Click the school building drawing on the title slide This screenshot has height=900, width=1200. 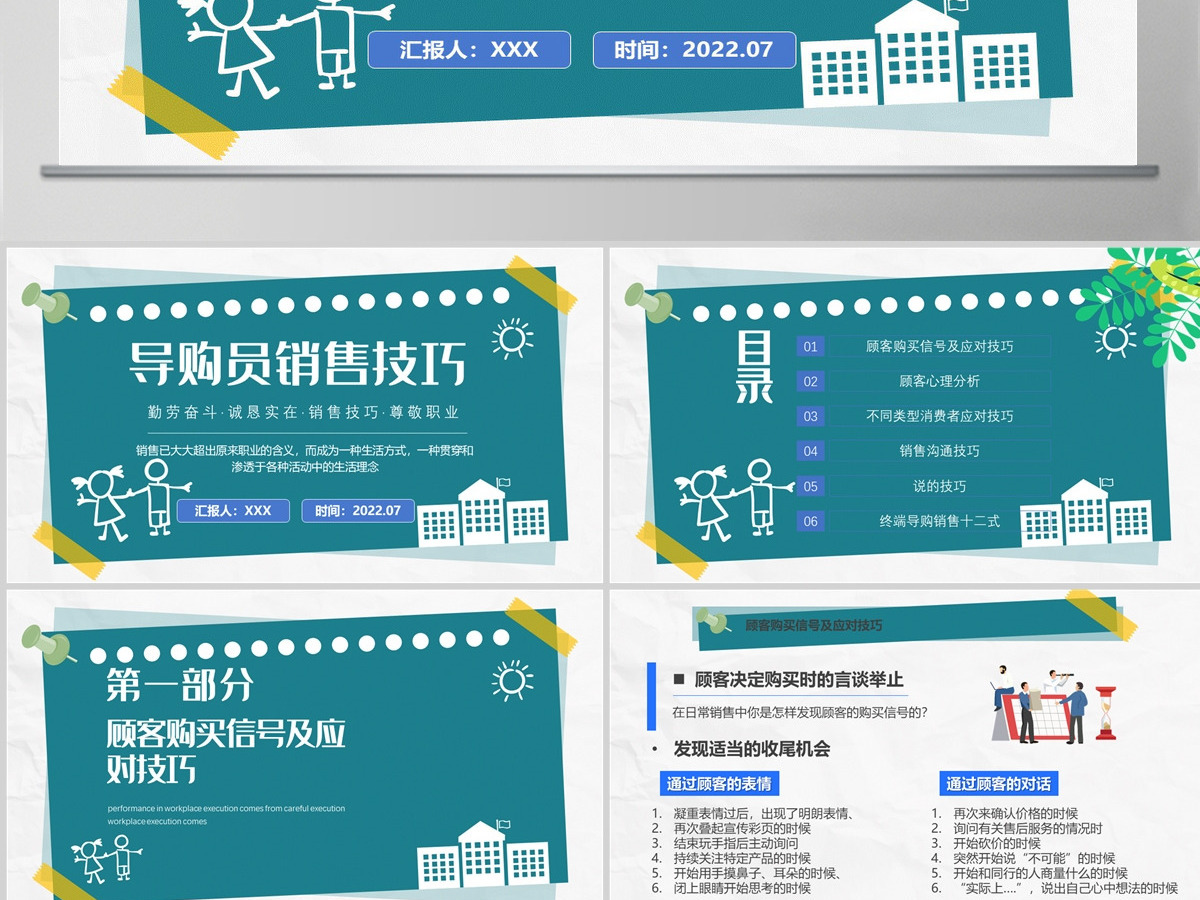click(484, 512)
